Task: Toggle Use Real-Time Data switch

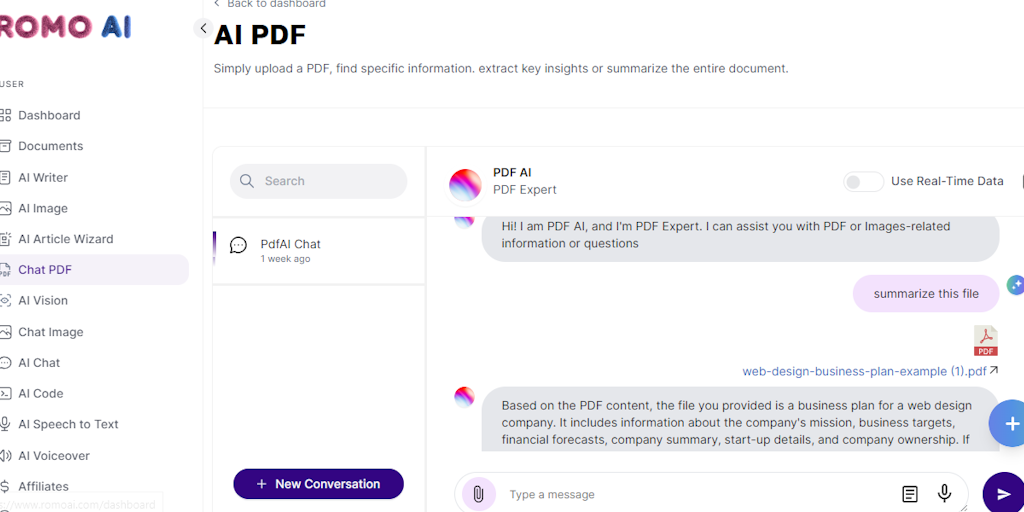Action: click(x=863, y=181)
